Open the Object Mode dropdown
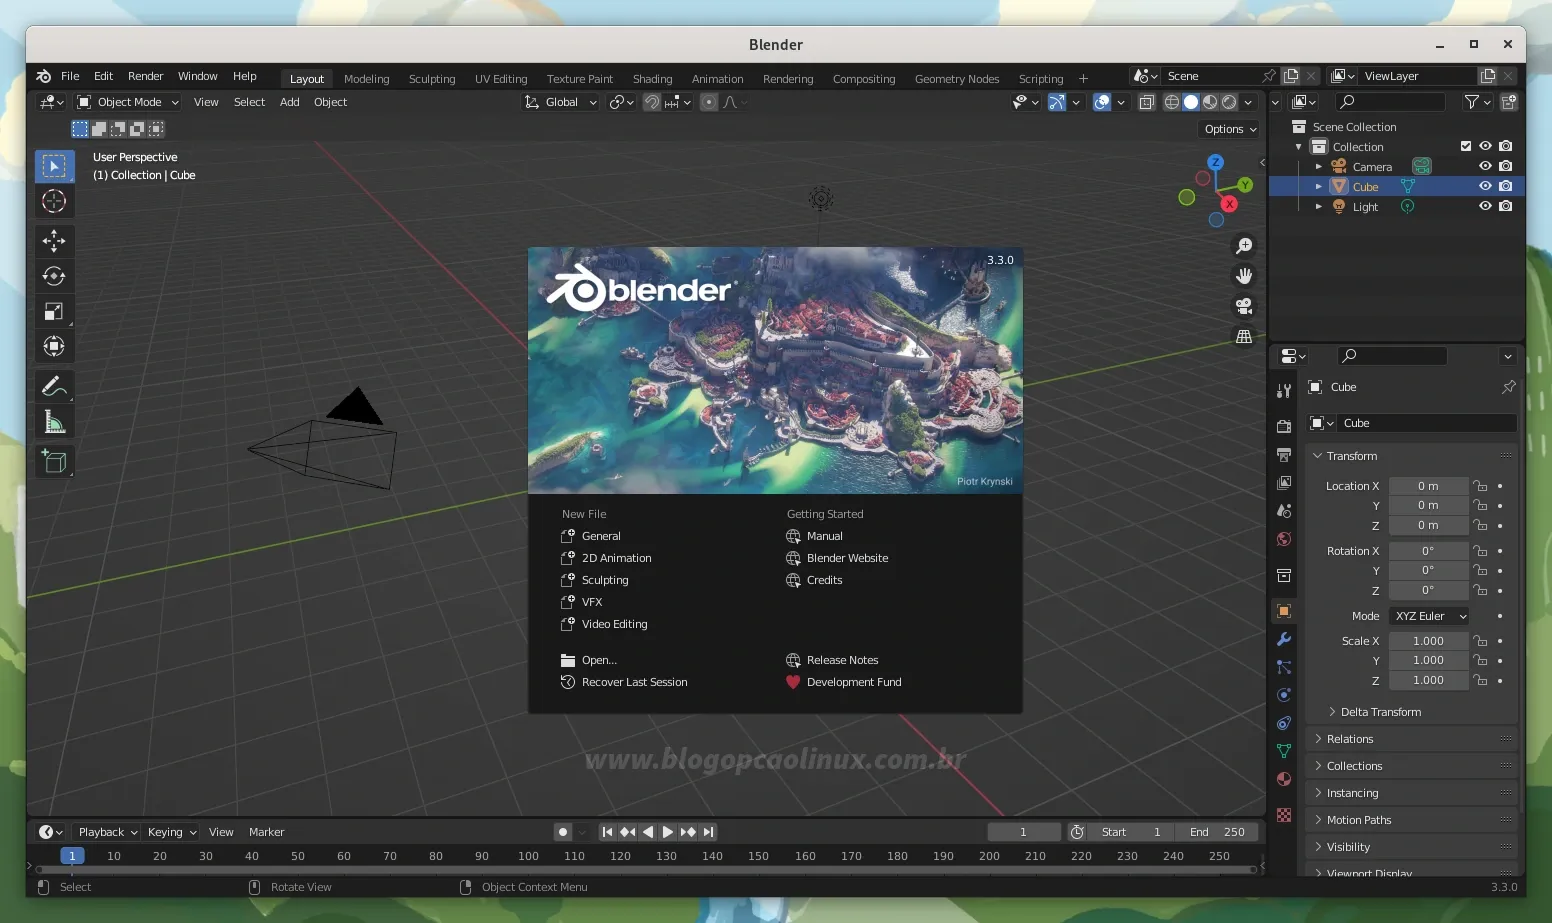This screenshot has width=1552, height=923. click(x=128, y=102)
